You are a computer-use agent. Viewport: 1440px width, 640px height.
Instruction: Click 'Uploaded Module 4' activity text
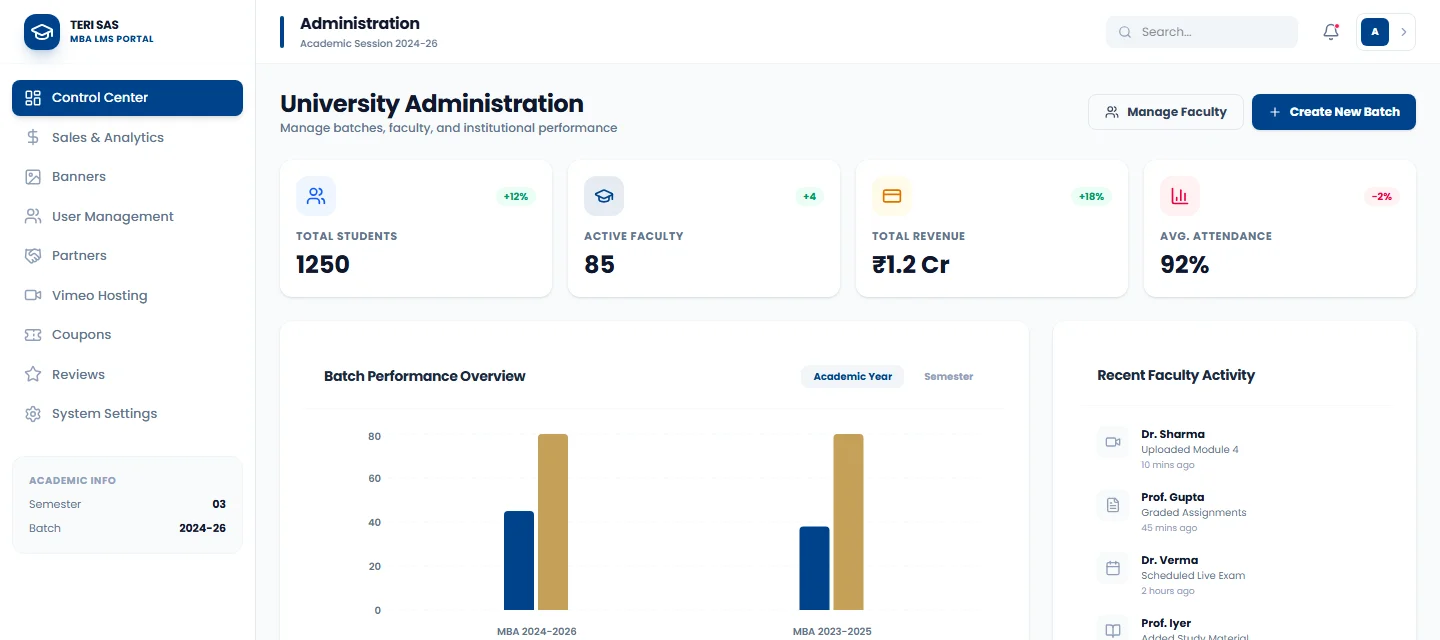click(x=1190, y=450)
